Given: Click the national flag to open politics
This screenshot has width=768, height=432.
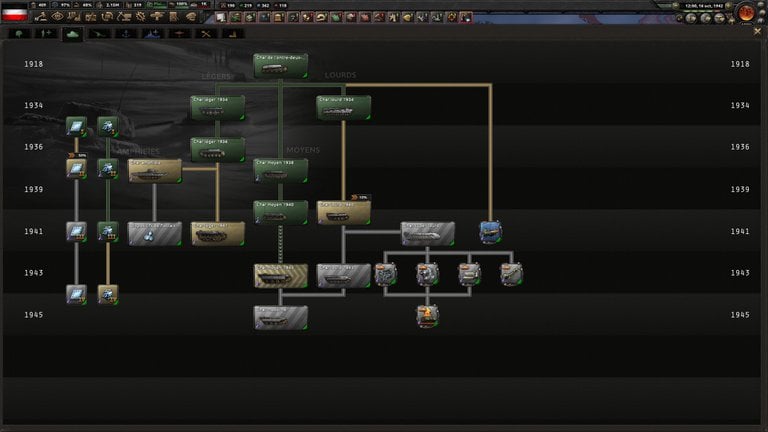Looking at the screenshot, I should pos(15,13).
